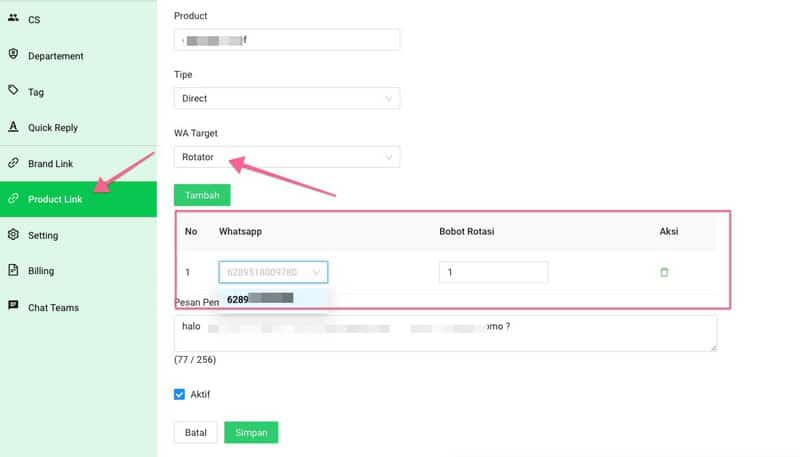Click the Chat Teams speech bubble icon
Image resolution: width=800 pixels, height=457 pixels.
pos(13,306)
